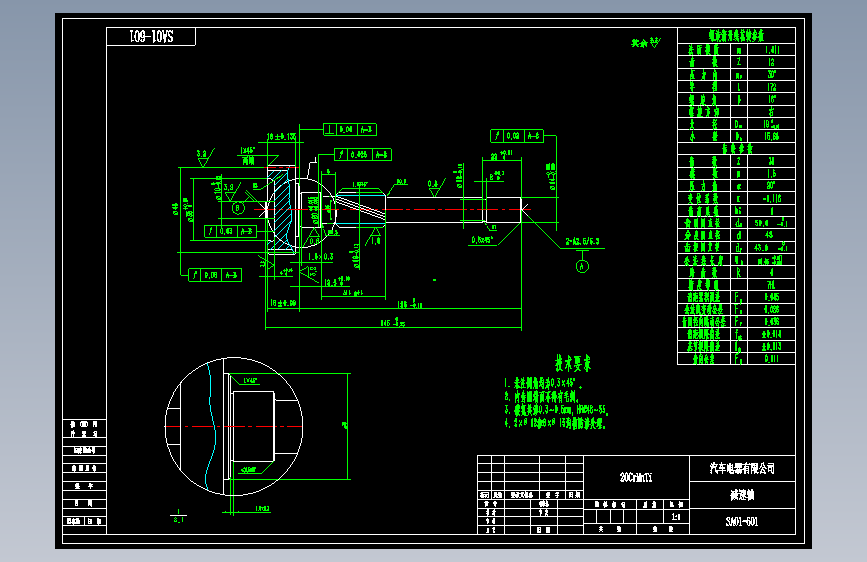Click the value 15.66 in the parameter table
This screenshot has height=562, width=867.
771,136
